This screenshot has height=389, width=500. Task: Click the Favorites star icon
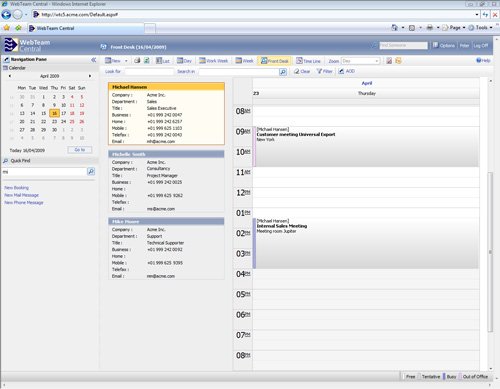(6, 28)
